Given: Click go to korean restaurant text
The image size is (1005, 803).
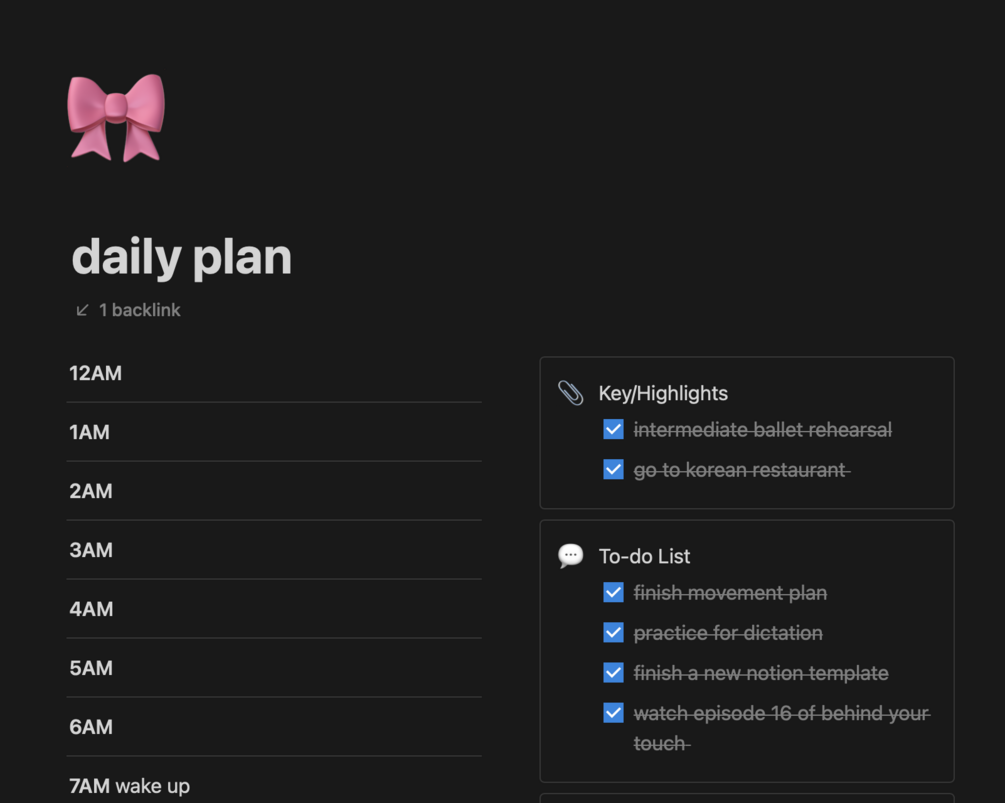Looking at the screenshot, I should click(x=740, y=470).
